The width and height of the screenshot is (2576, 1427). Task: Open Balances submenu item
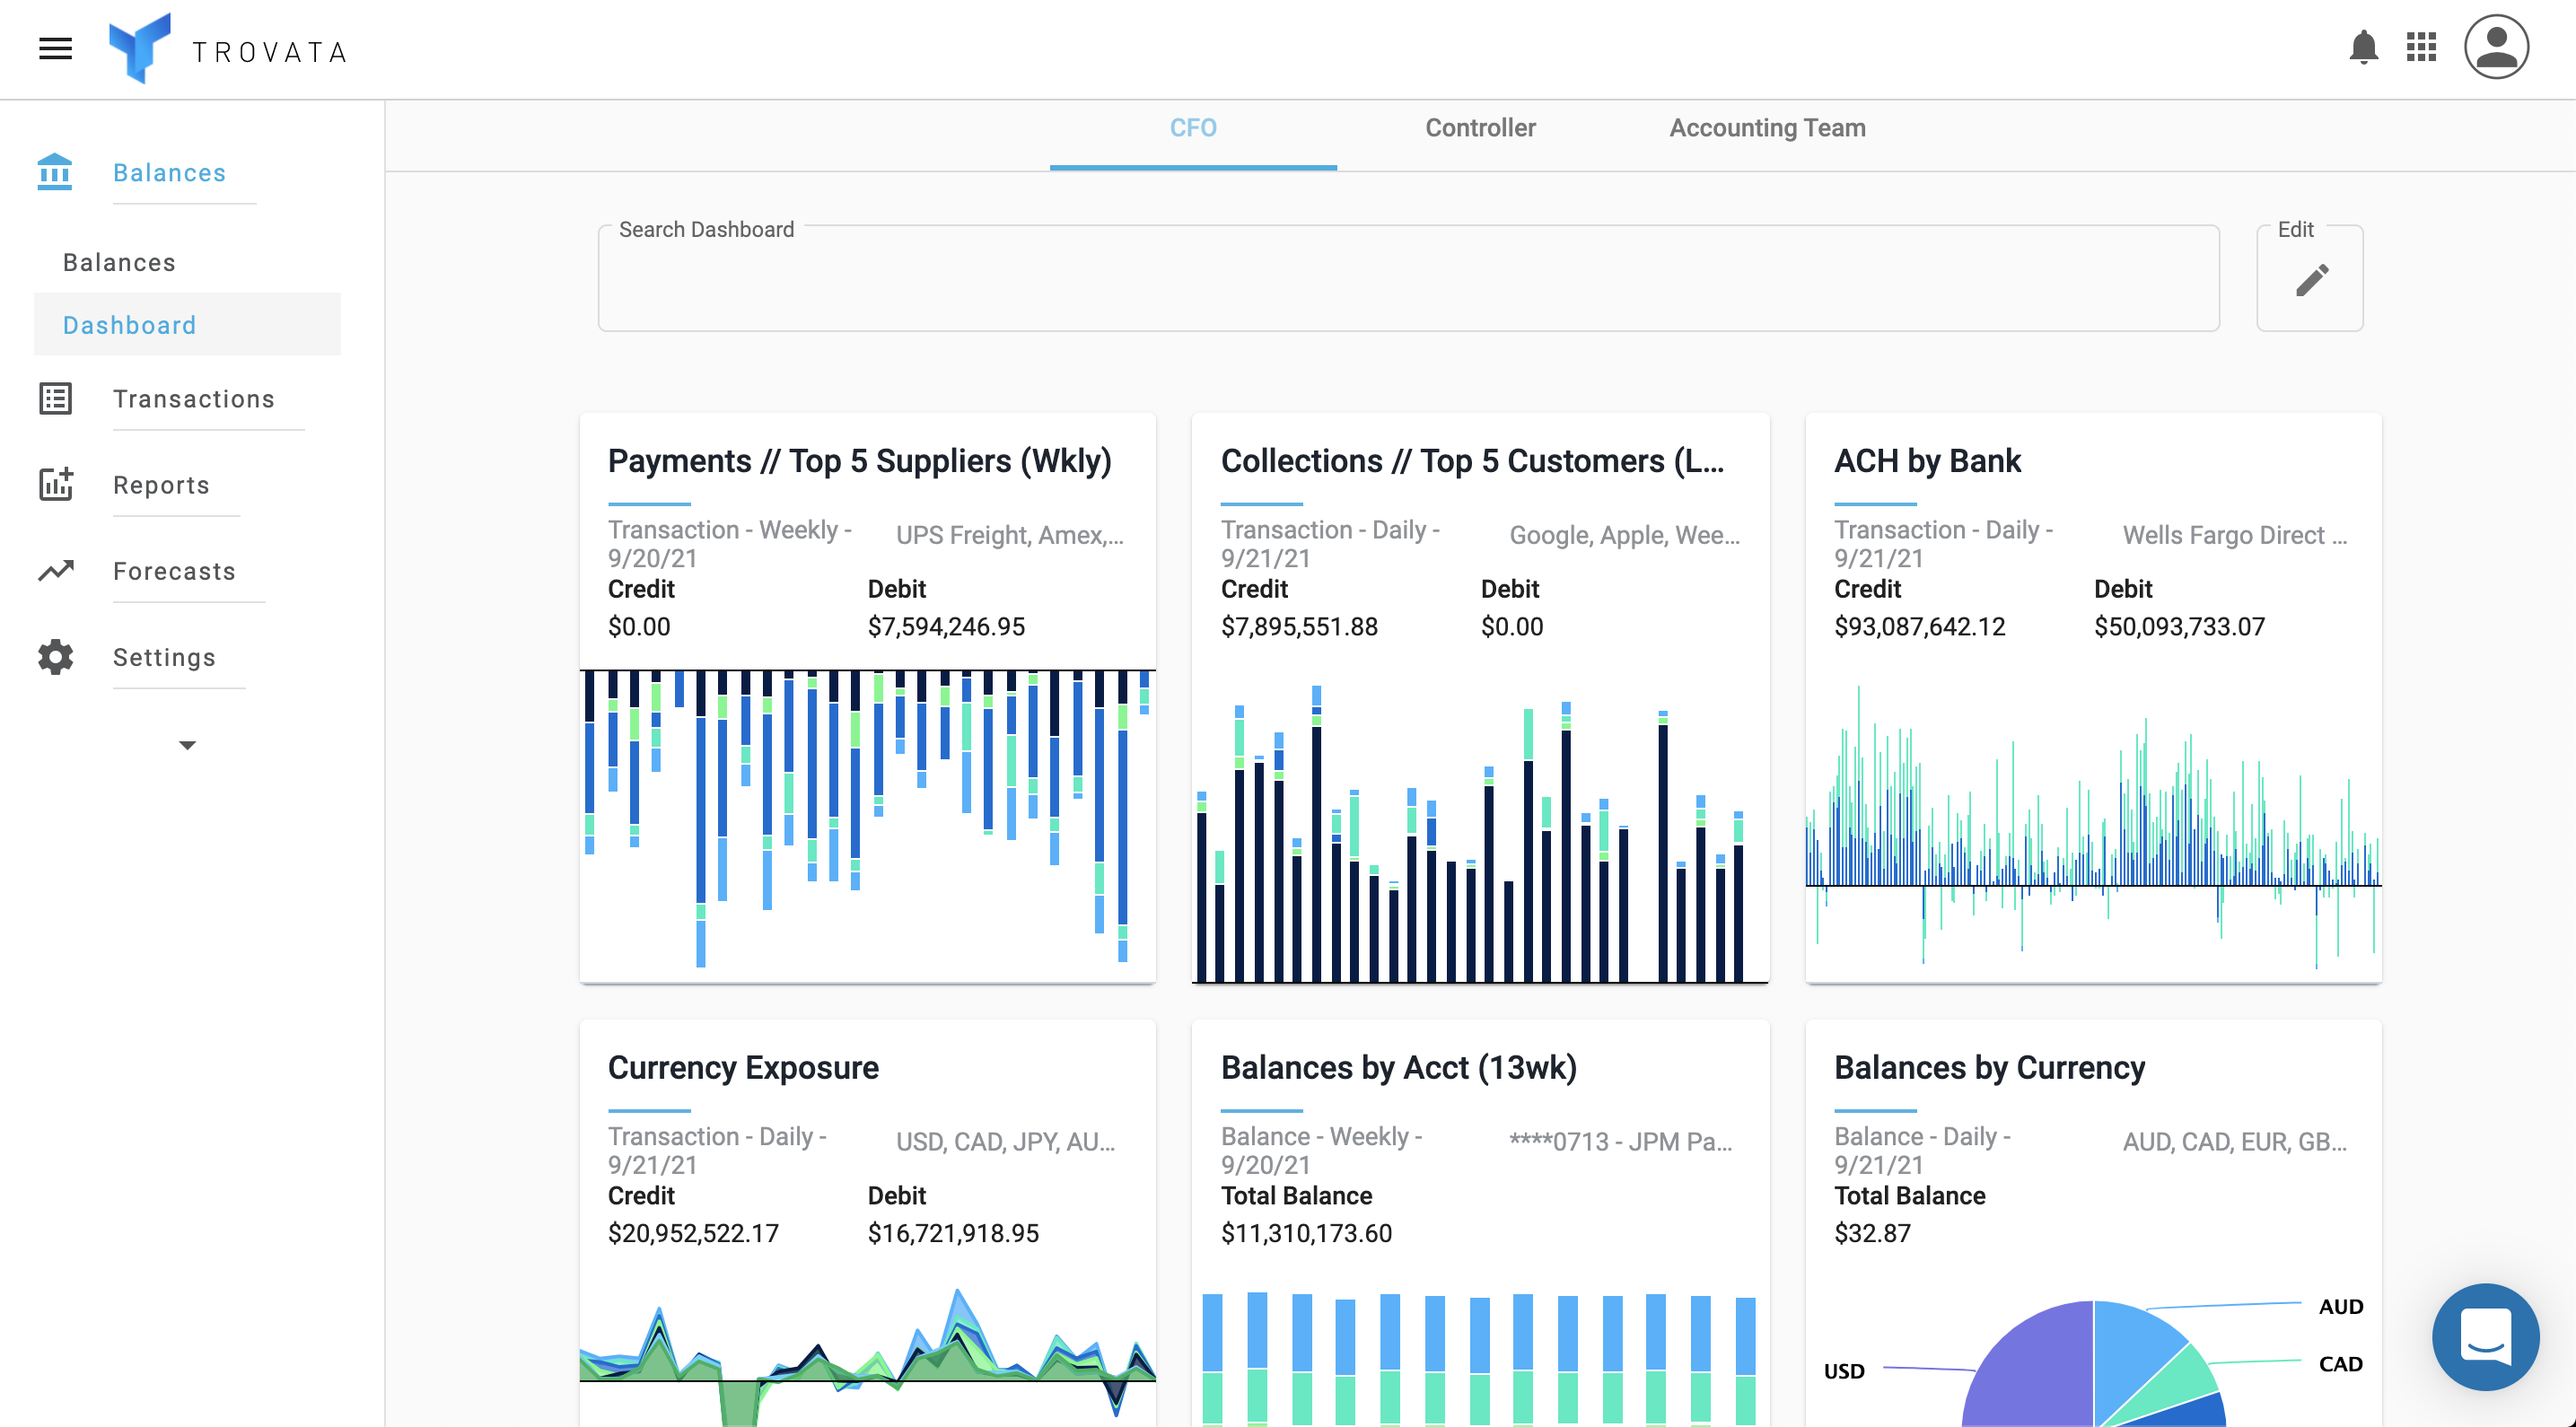point(119,262)
